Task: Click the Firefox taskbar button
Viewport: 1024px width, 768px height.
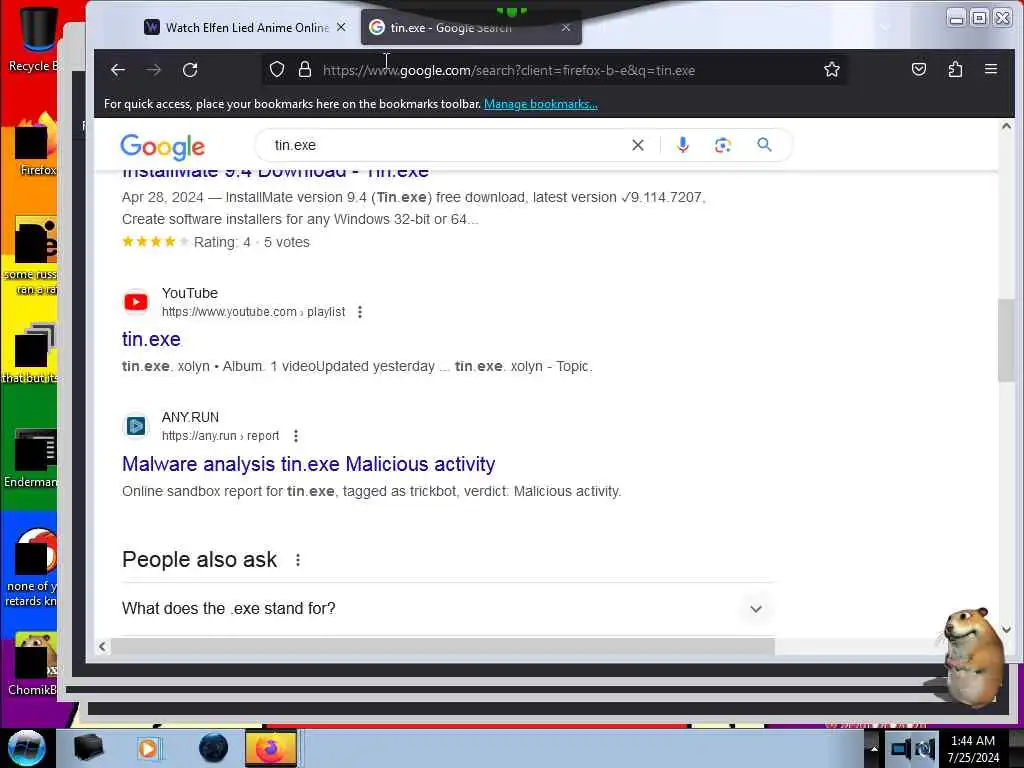Action: click(x=271, y=748)
